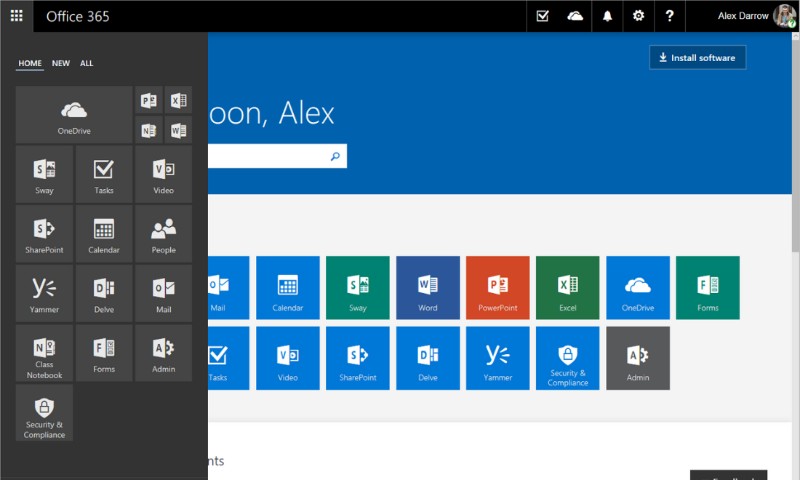Open SharePoint tile in launcher panel

(44, 234)
